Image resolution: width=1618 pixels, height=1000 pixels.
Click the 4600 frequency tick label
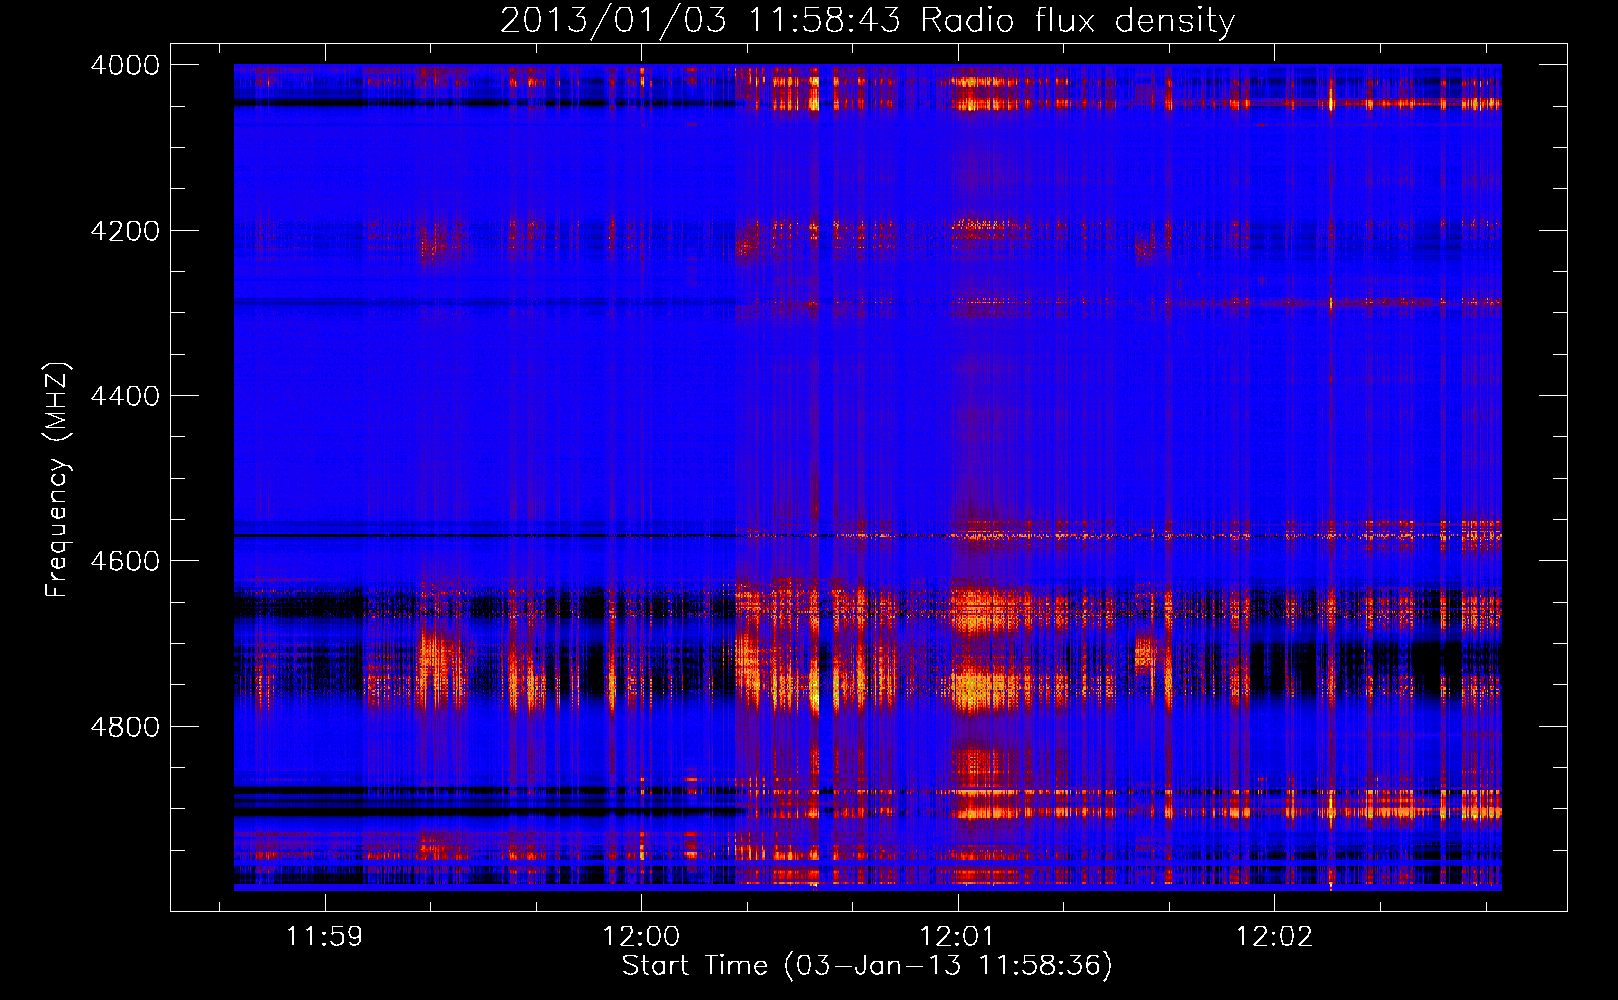(x=125, y=561)
